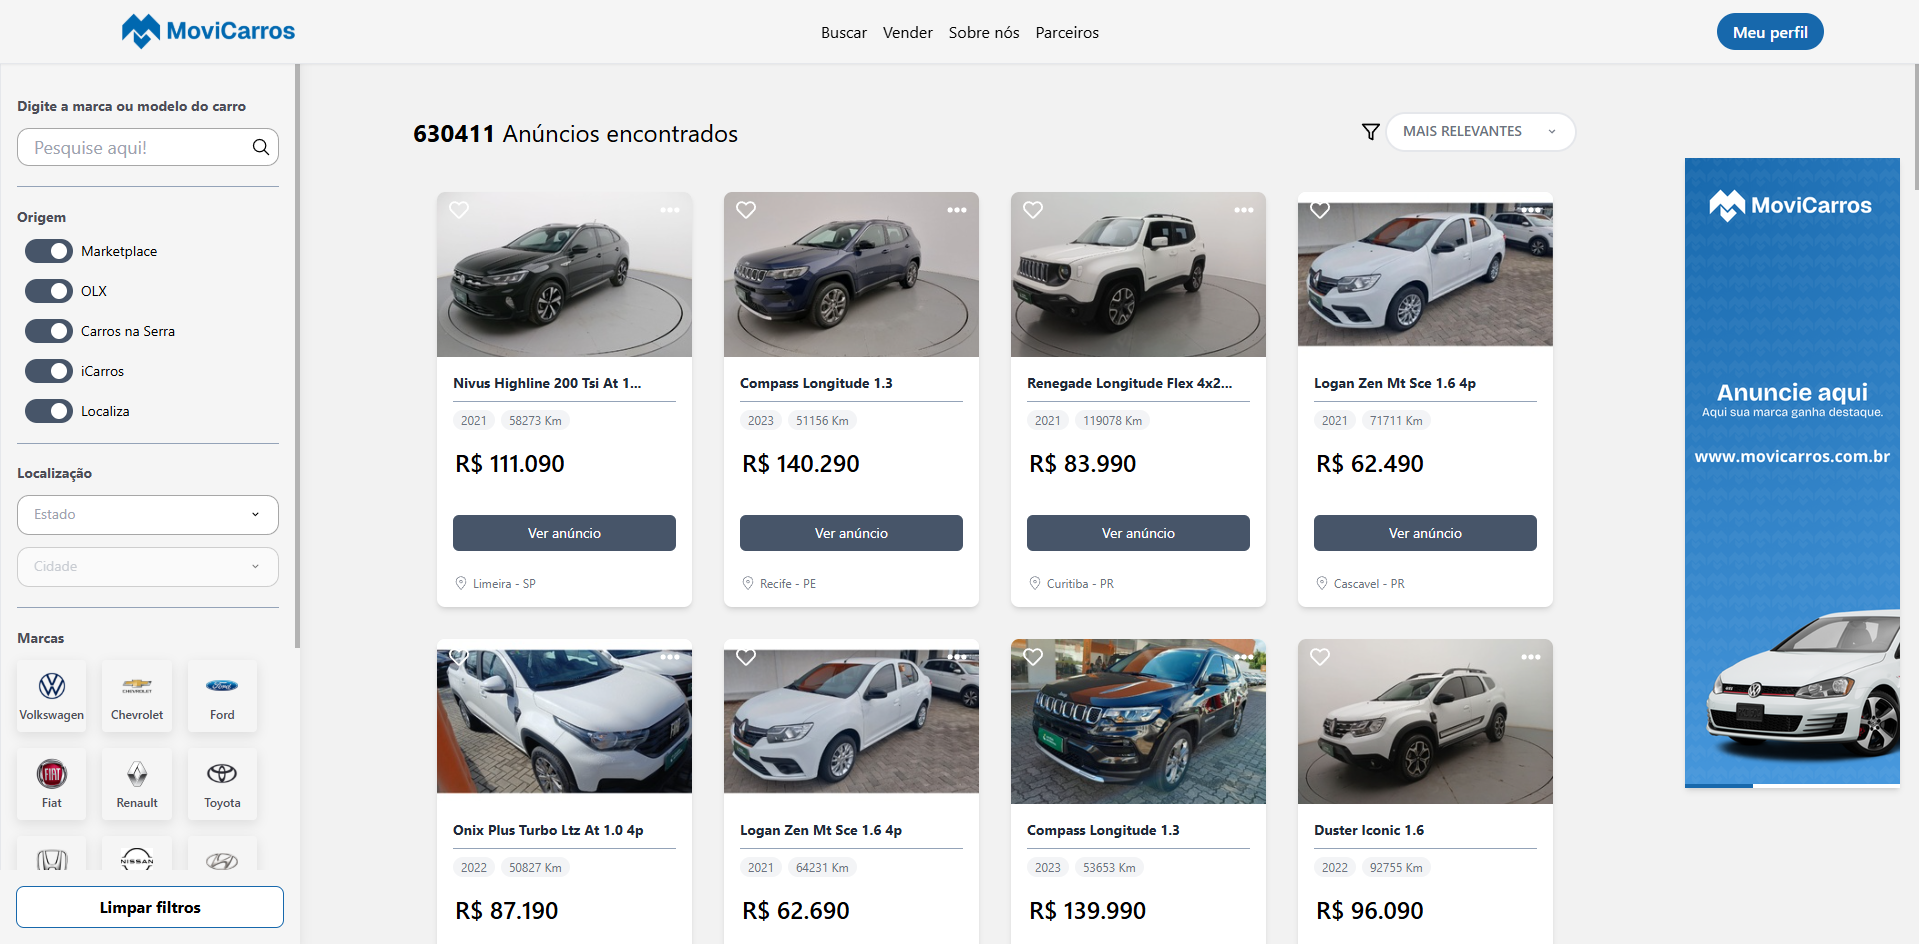Click the sidebar filter scrollbar
The height and width of the screenshot is (944, 1919).
point(297,355)
